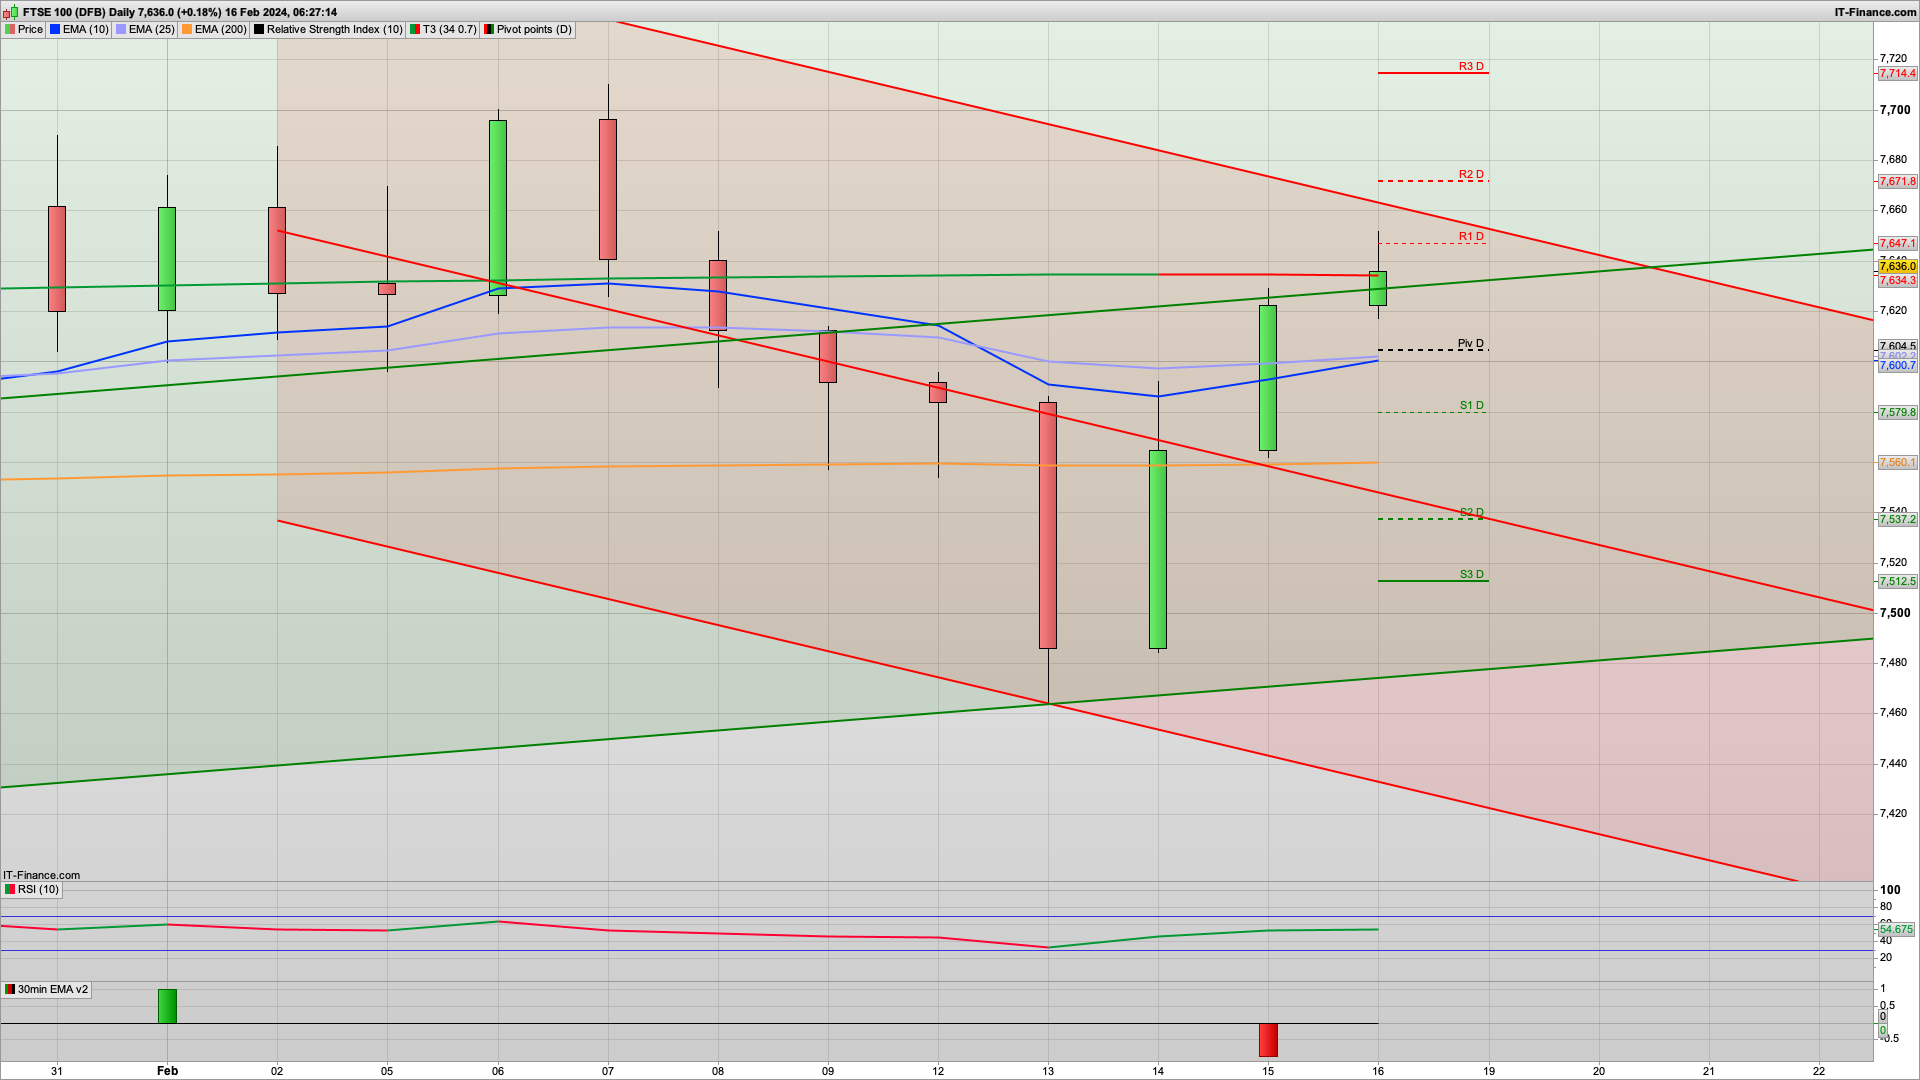Select the 13 date label on time axis

tap(1048, 1070)
